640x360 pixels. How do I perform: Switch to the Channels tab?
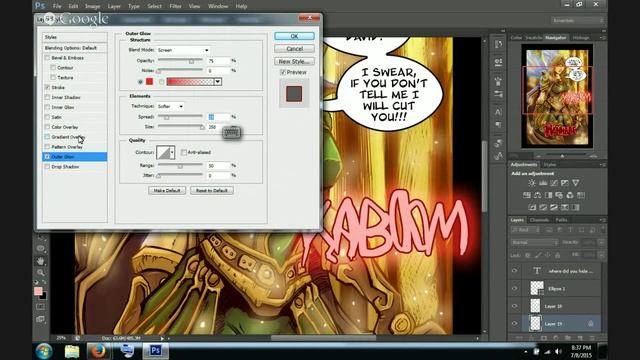pos(539,220)
